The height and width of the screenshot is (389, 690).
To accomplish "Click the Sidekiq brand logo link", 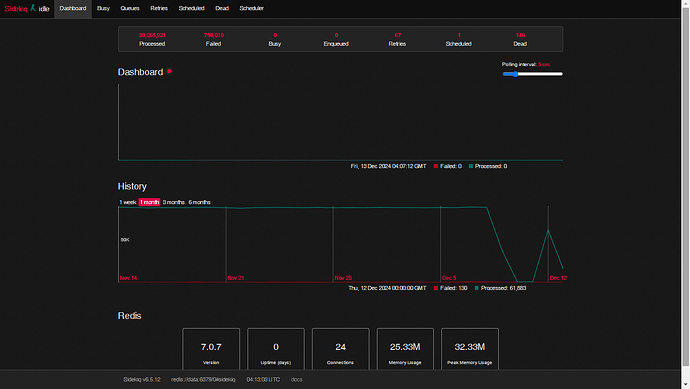I will click(x=16, y=9).
